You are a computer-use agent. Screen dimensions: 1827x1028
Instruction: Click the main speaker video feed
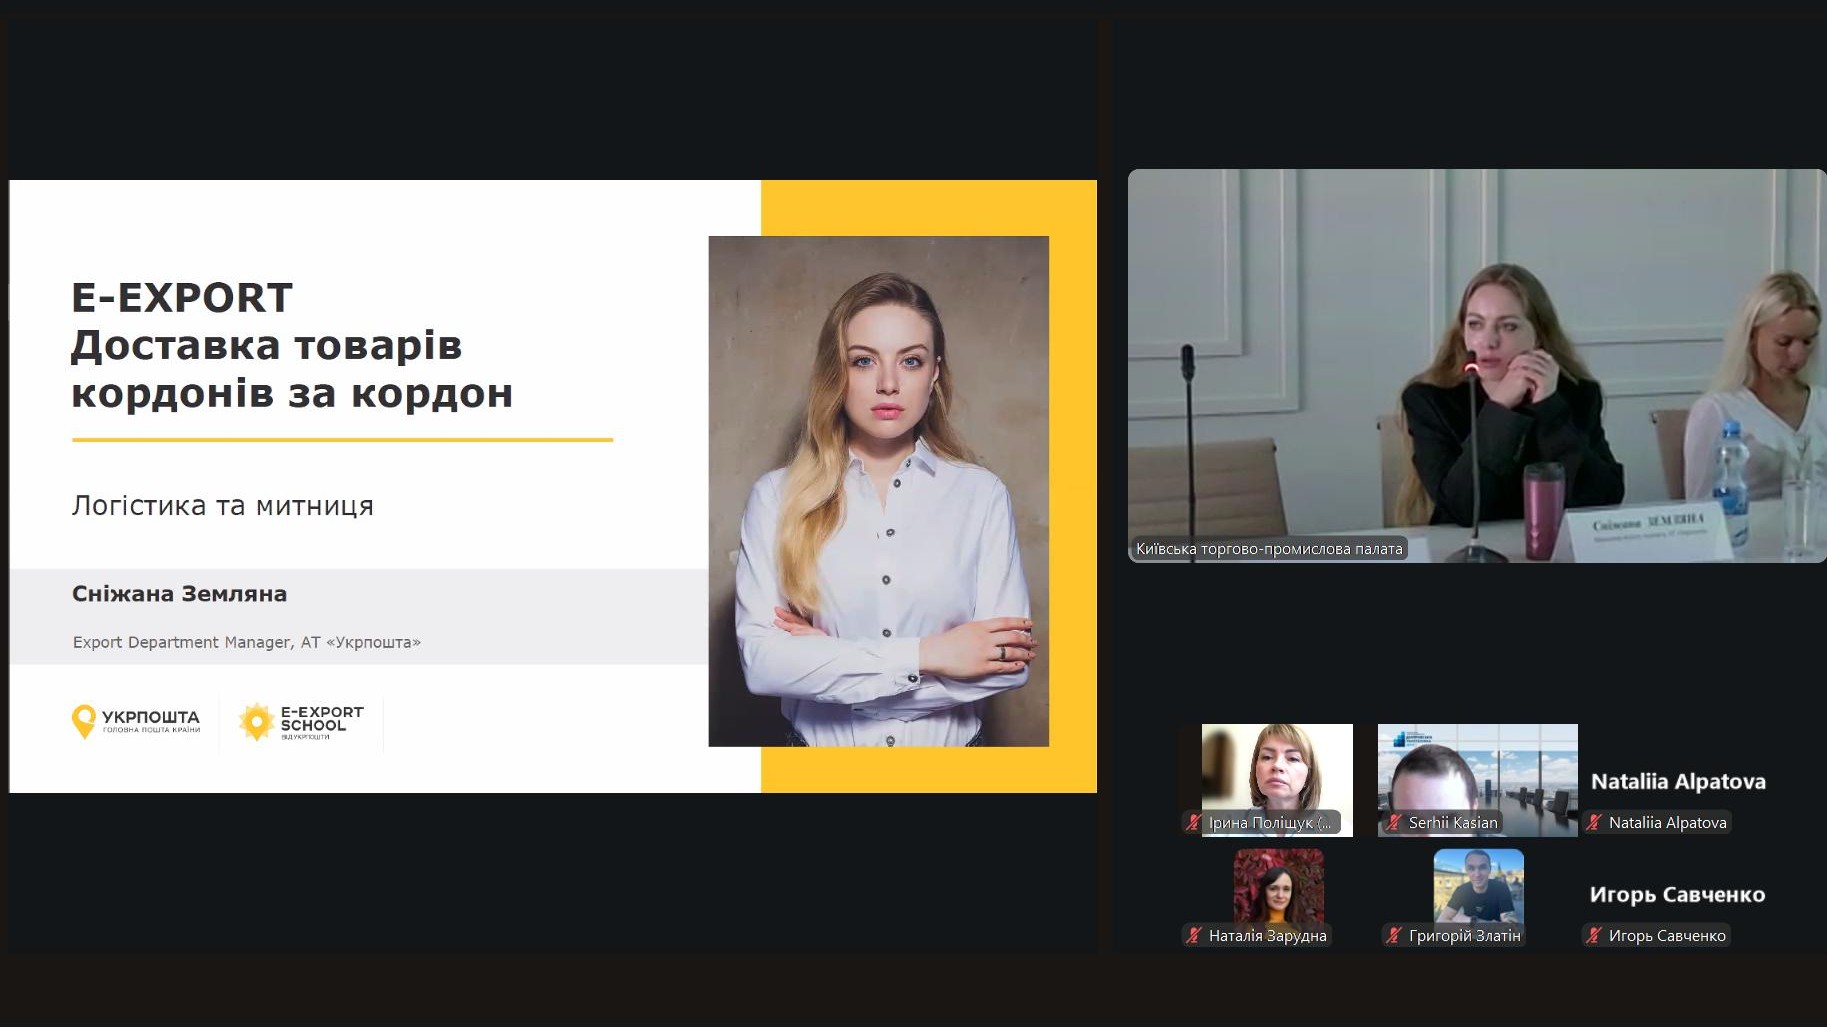click(1476, 365)
